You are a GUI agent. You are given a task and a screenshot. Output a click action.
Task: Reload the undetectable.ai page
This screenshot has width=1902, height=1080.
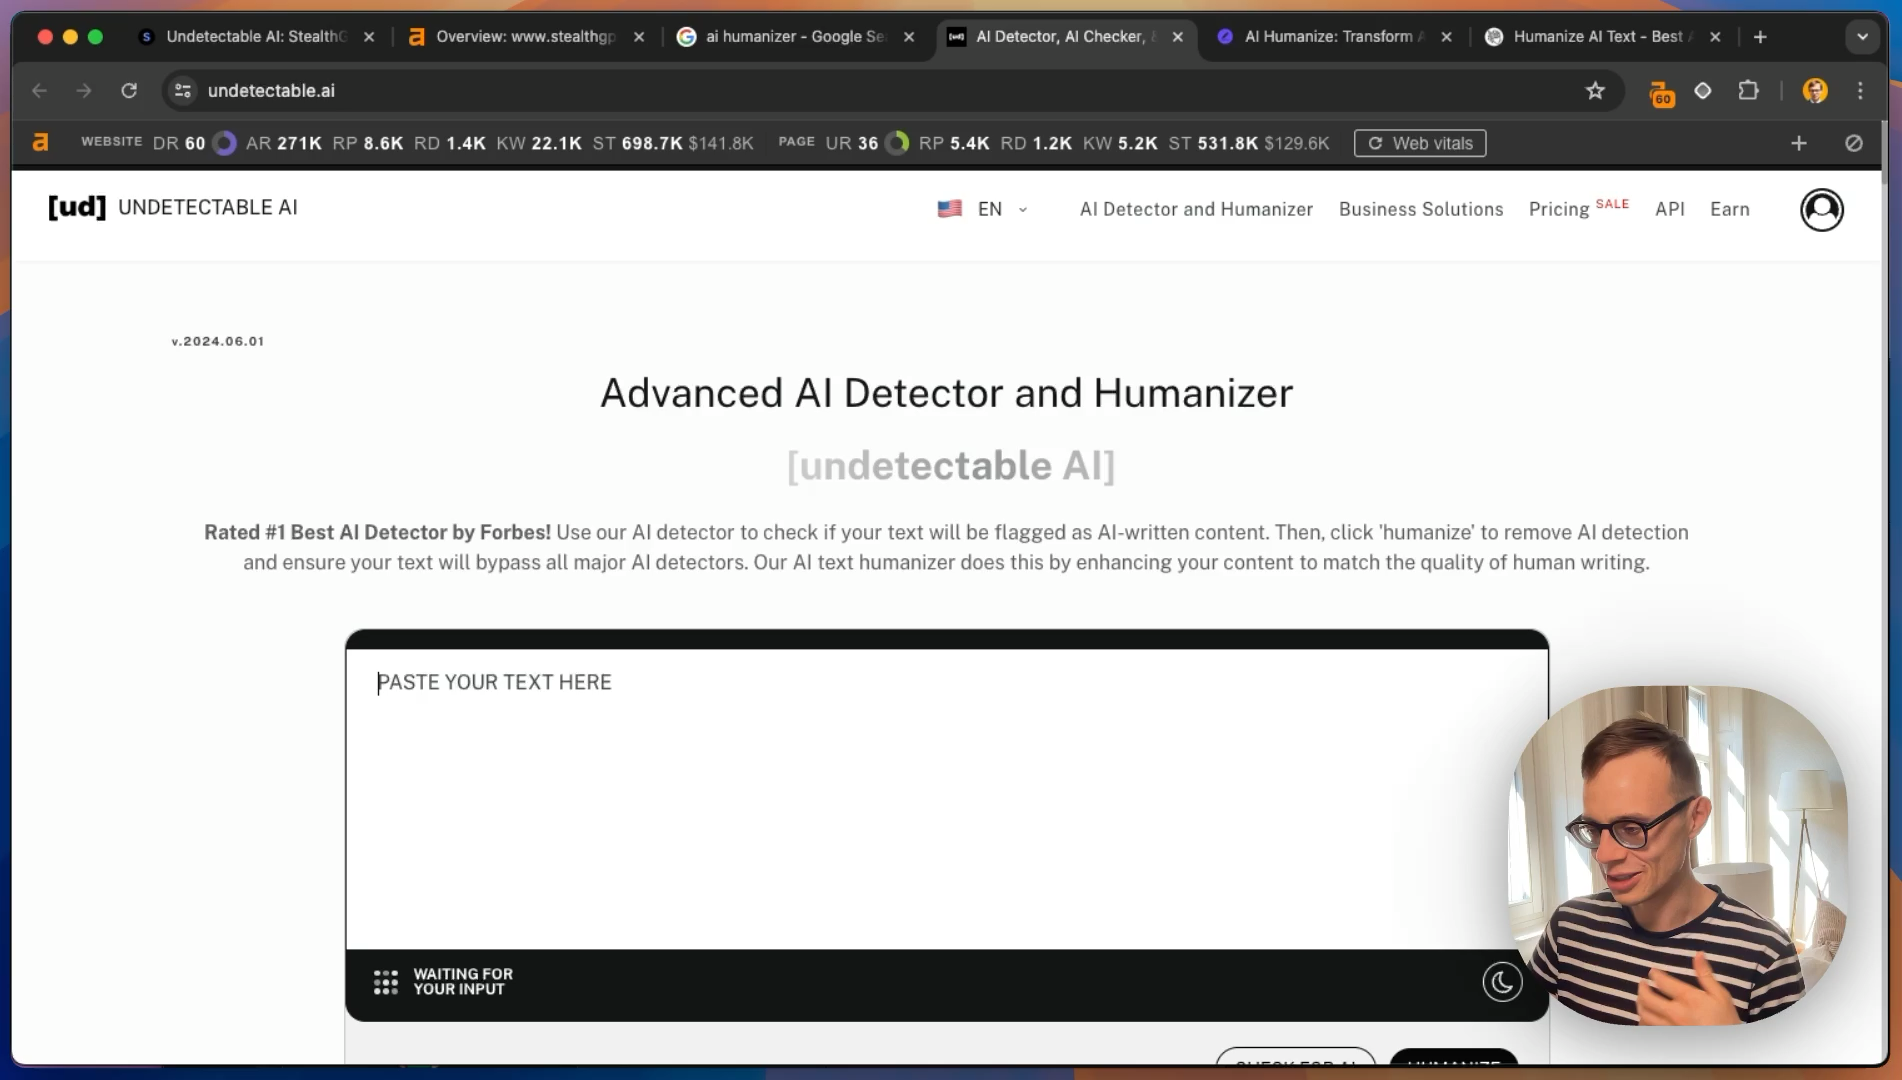[x=129, y=91]
